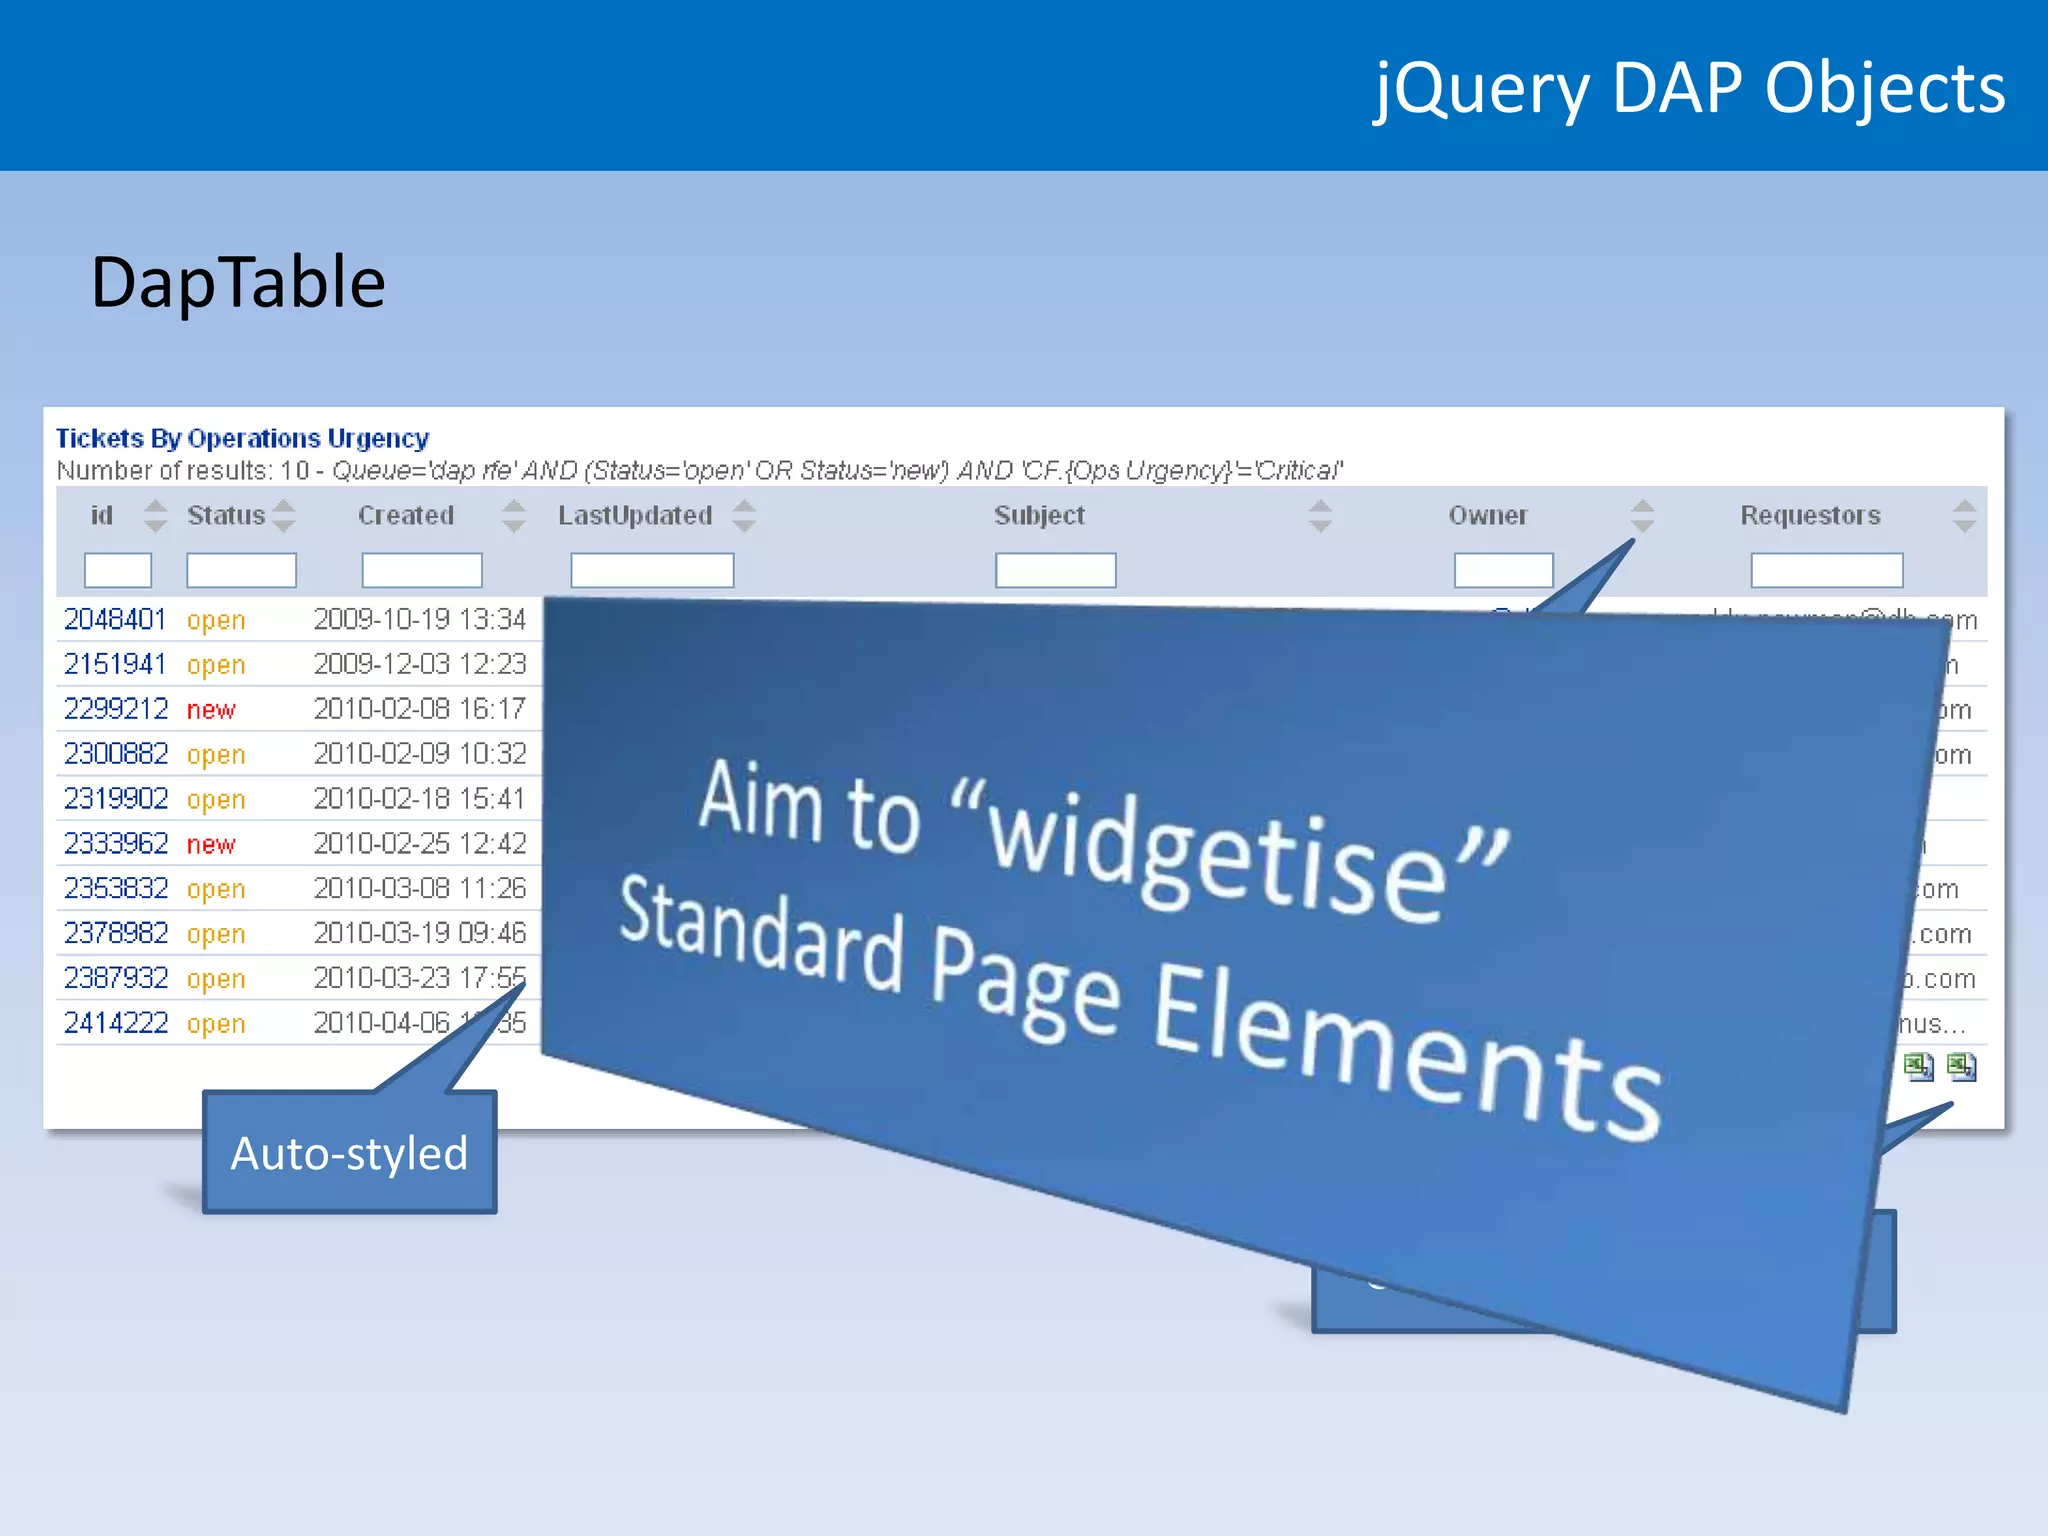Click the second Excel export icon

[1962, 1067]
